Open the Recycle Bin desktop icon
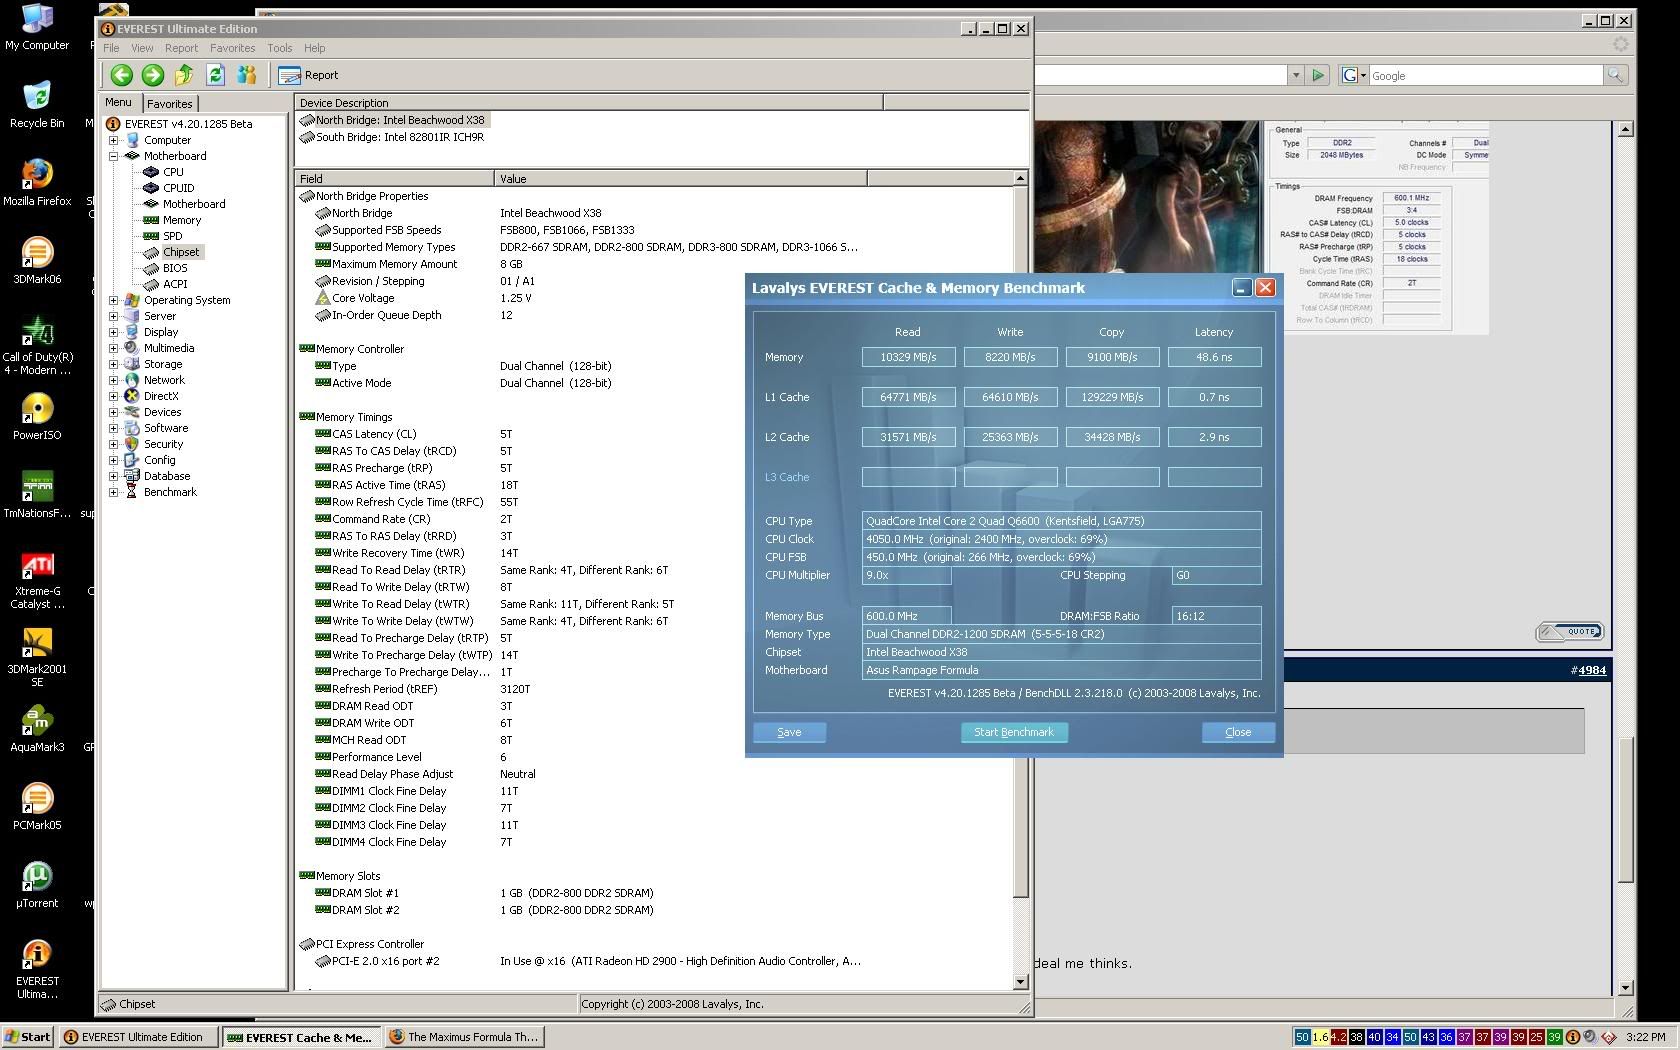The height and width of the screenshot is (1050, 1680). coord(37,104)
